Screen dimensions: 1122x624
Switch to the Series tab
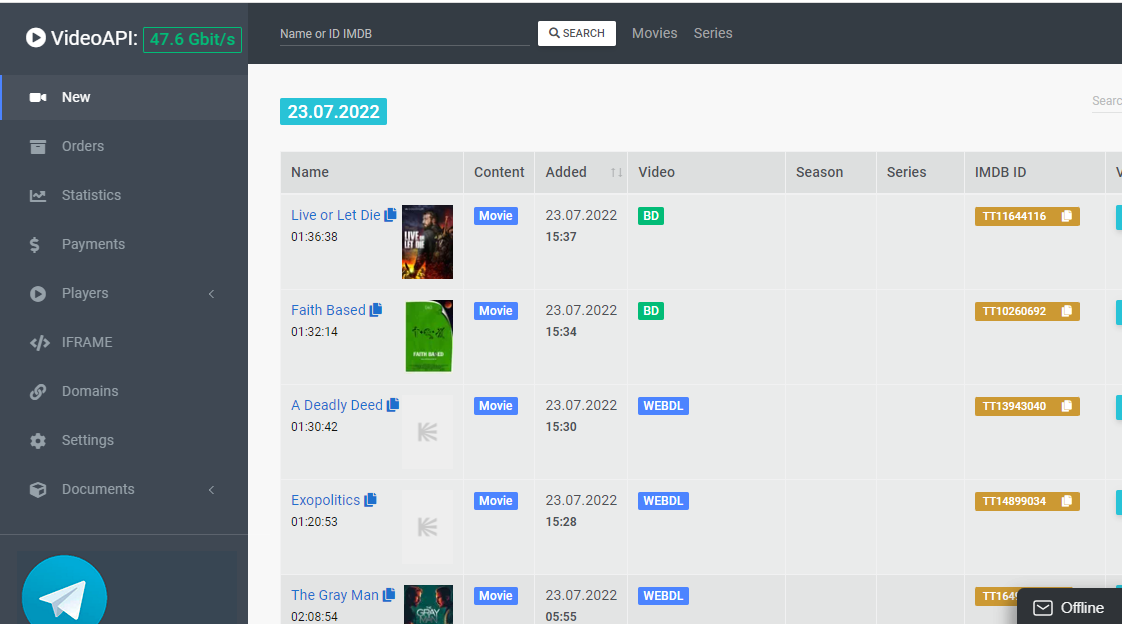tap(713, 33)
